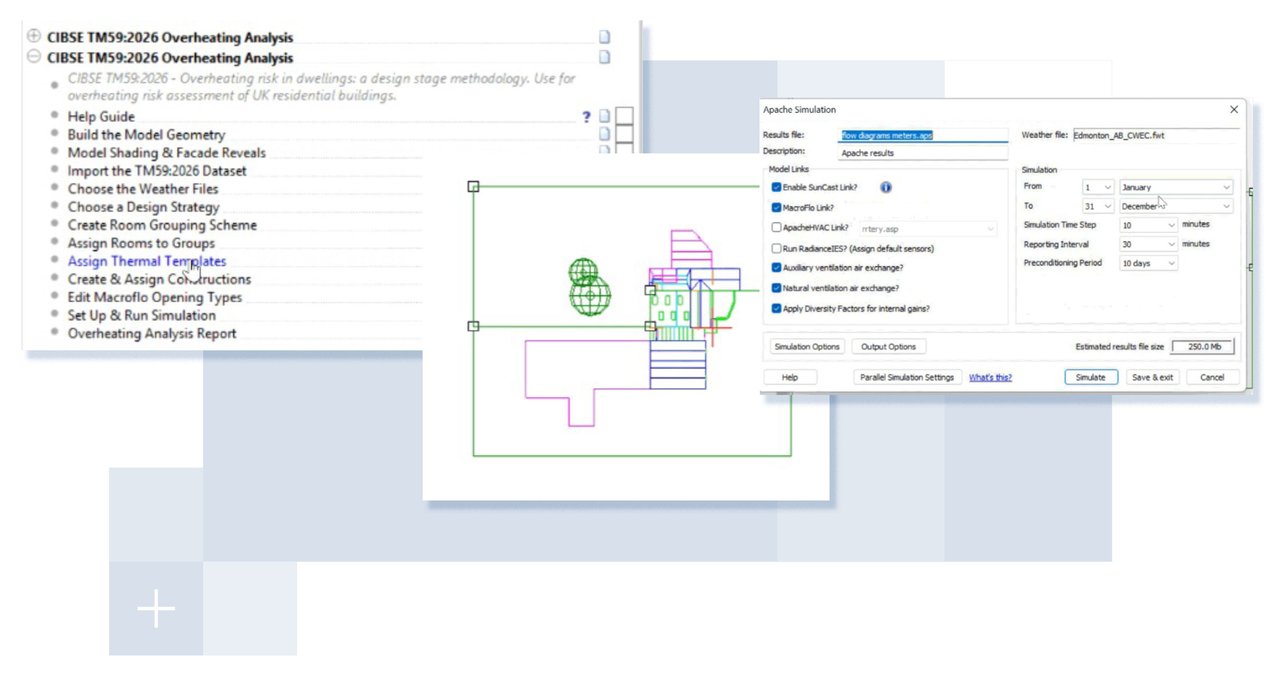Viewport: 1280px width, 675px height.
Task: Enable Run RadianceIES checkbox
Action: point(777,248)
